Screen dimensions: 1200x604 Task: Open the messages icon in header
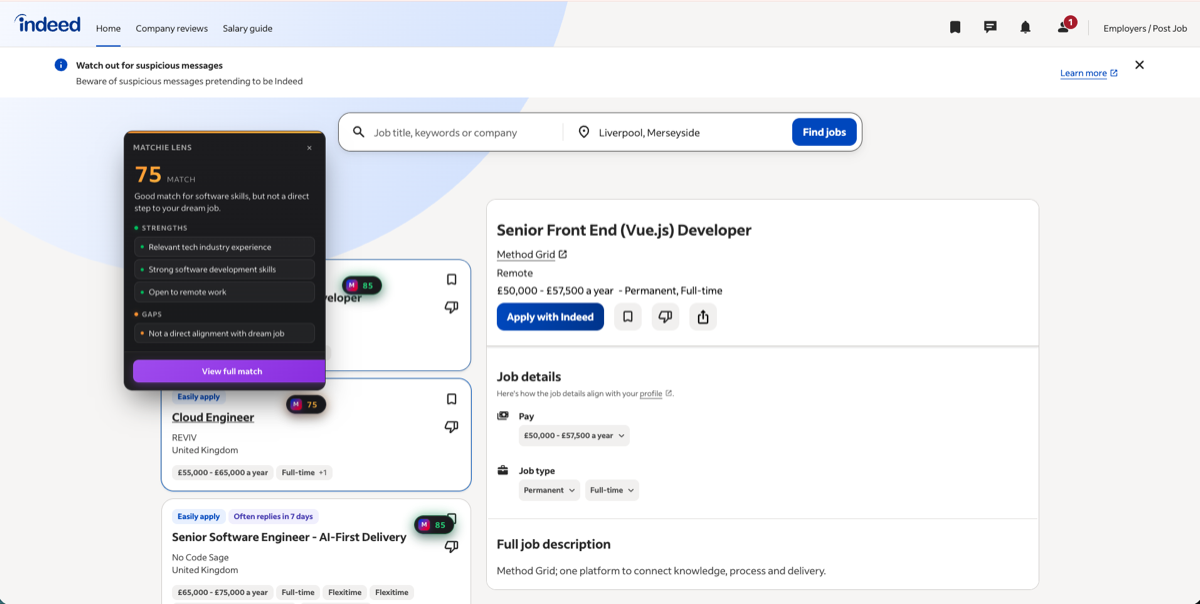tap(990, 28)
